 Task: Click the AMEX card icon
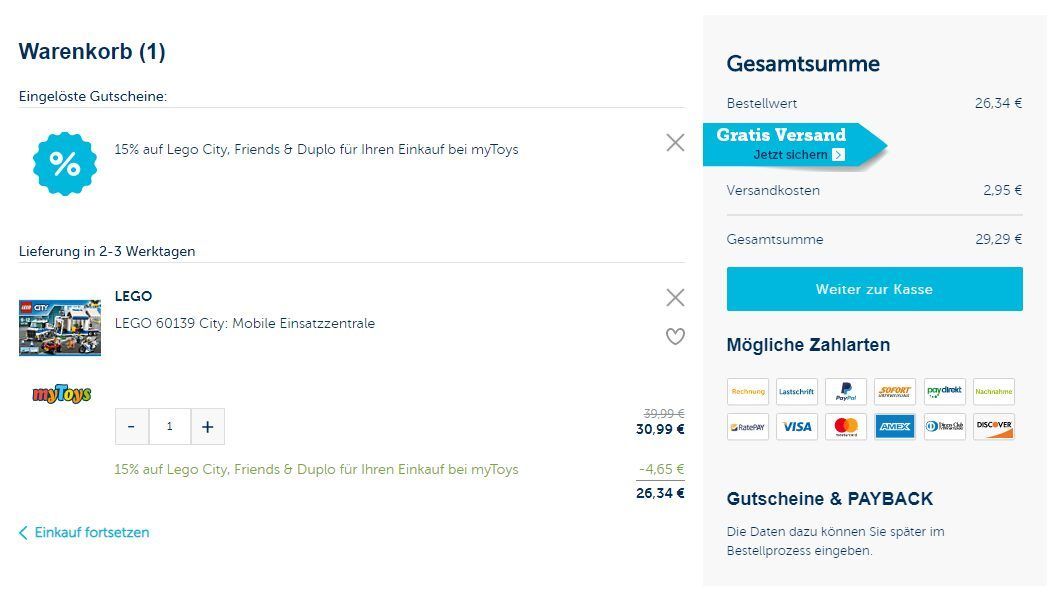coord(895,427)
